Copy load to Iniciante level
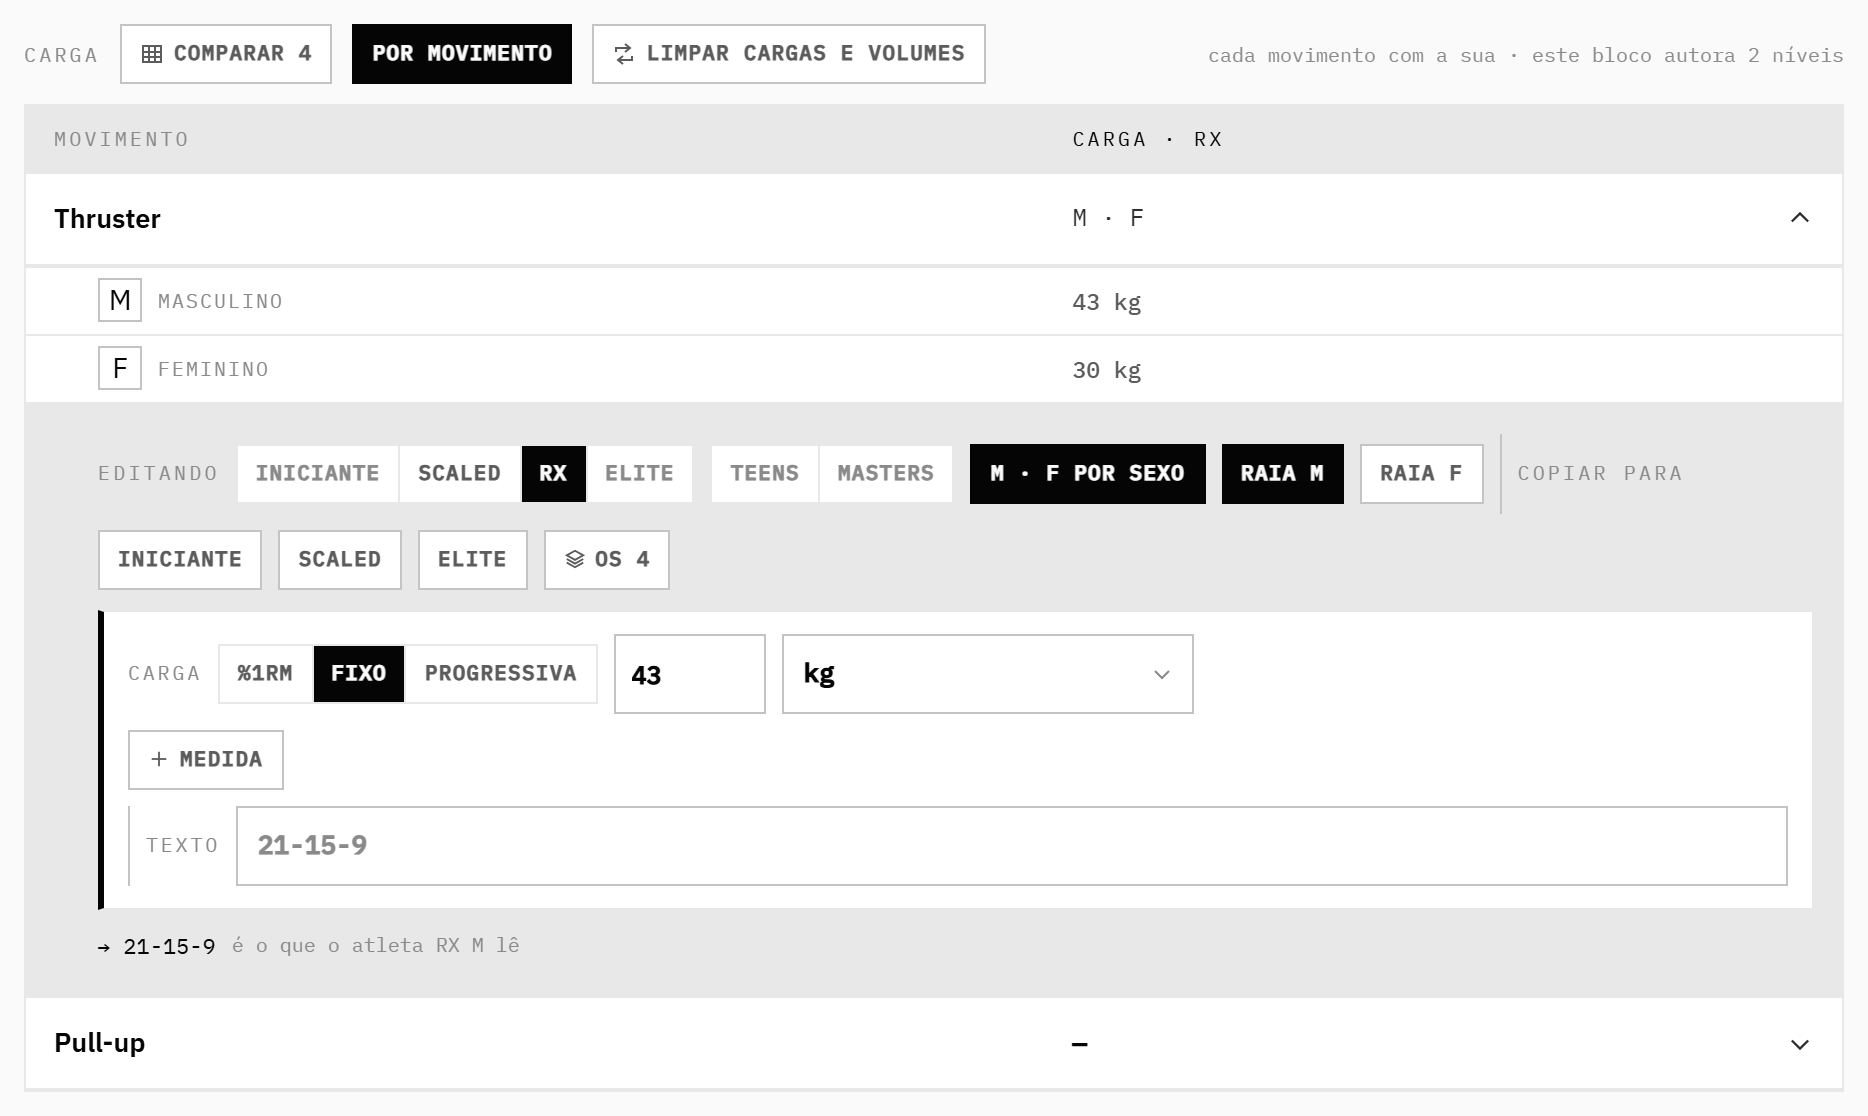Image resolution: width=1868 pixels, height=1116 pixels. pos(180,560)
